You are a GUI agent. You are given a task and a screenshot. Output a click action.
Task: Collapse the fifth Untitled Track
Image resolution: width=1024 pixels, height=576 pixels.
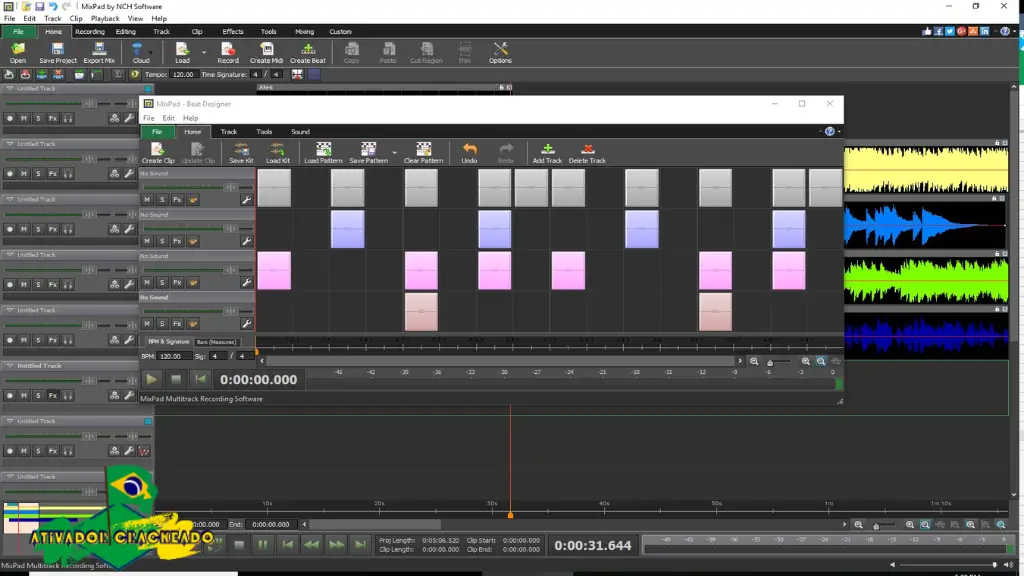[10, 310]
